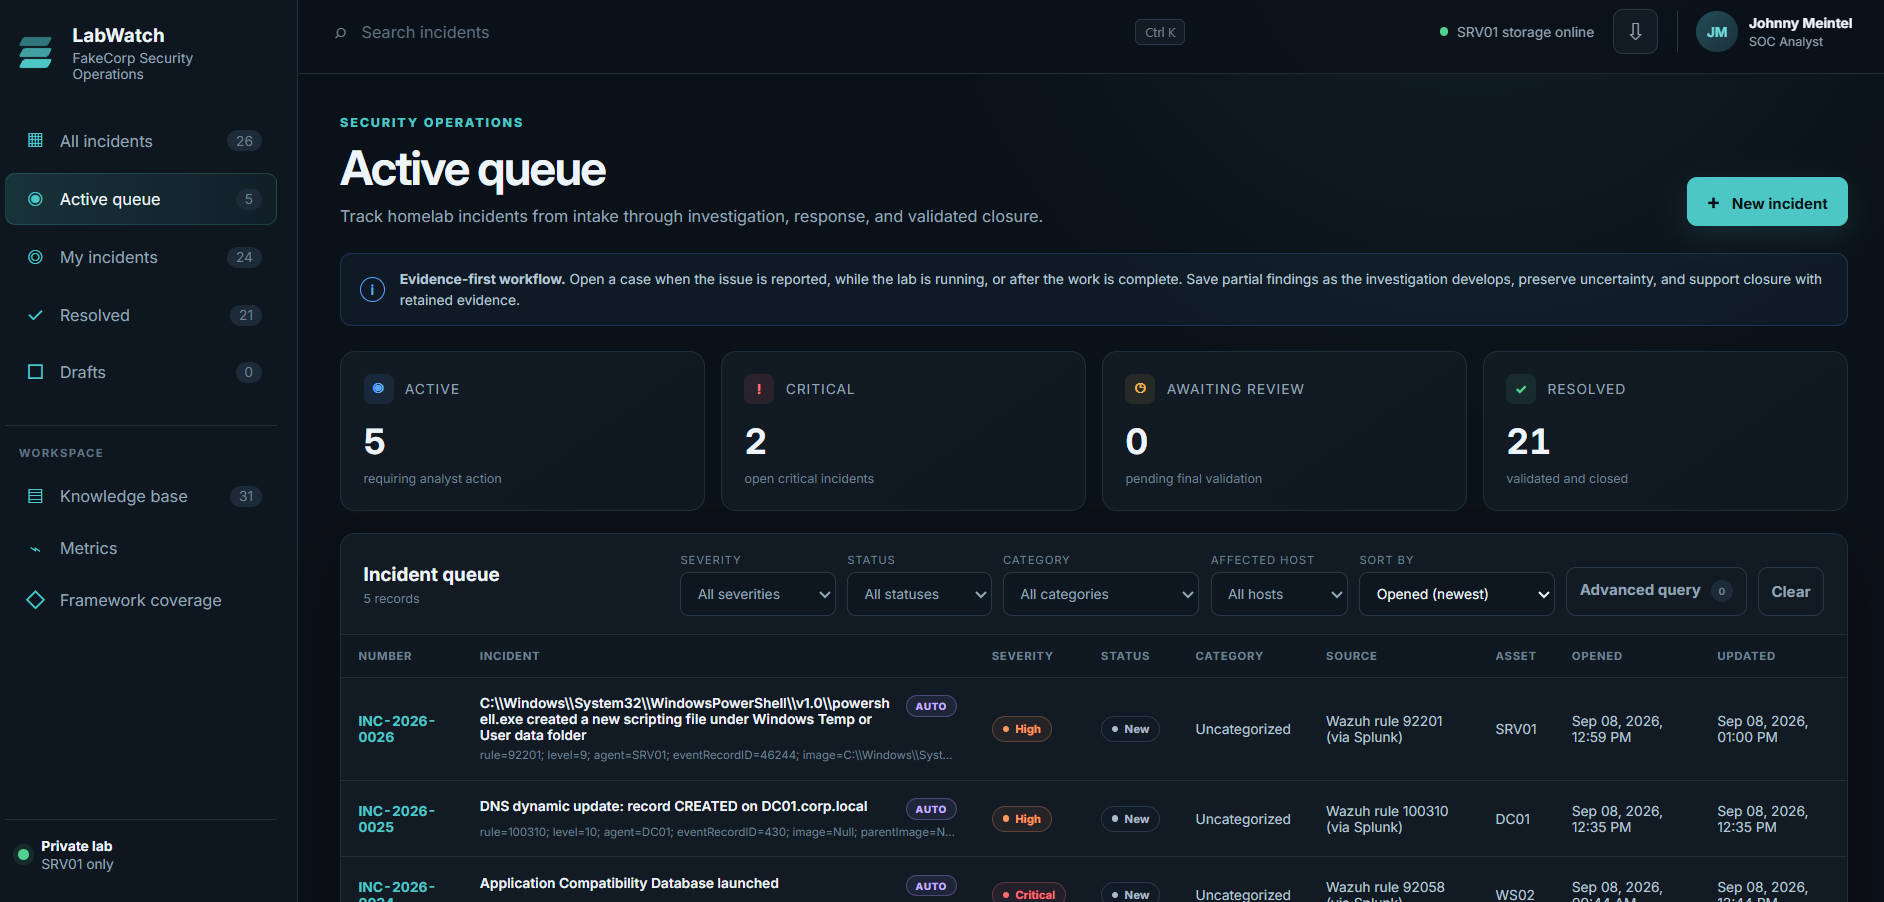Click the Active card blue dot icon
The width and height of the screenshot is (1884, 902).
click(378, 389)
